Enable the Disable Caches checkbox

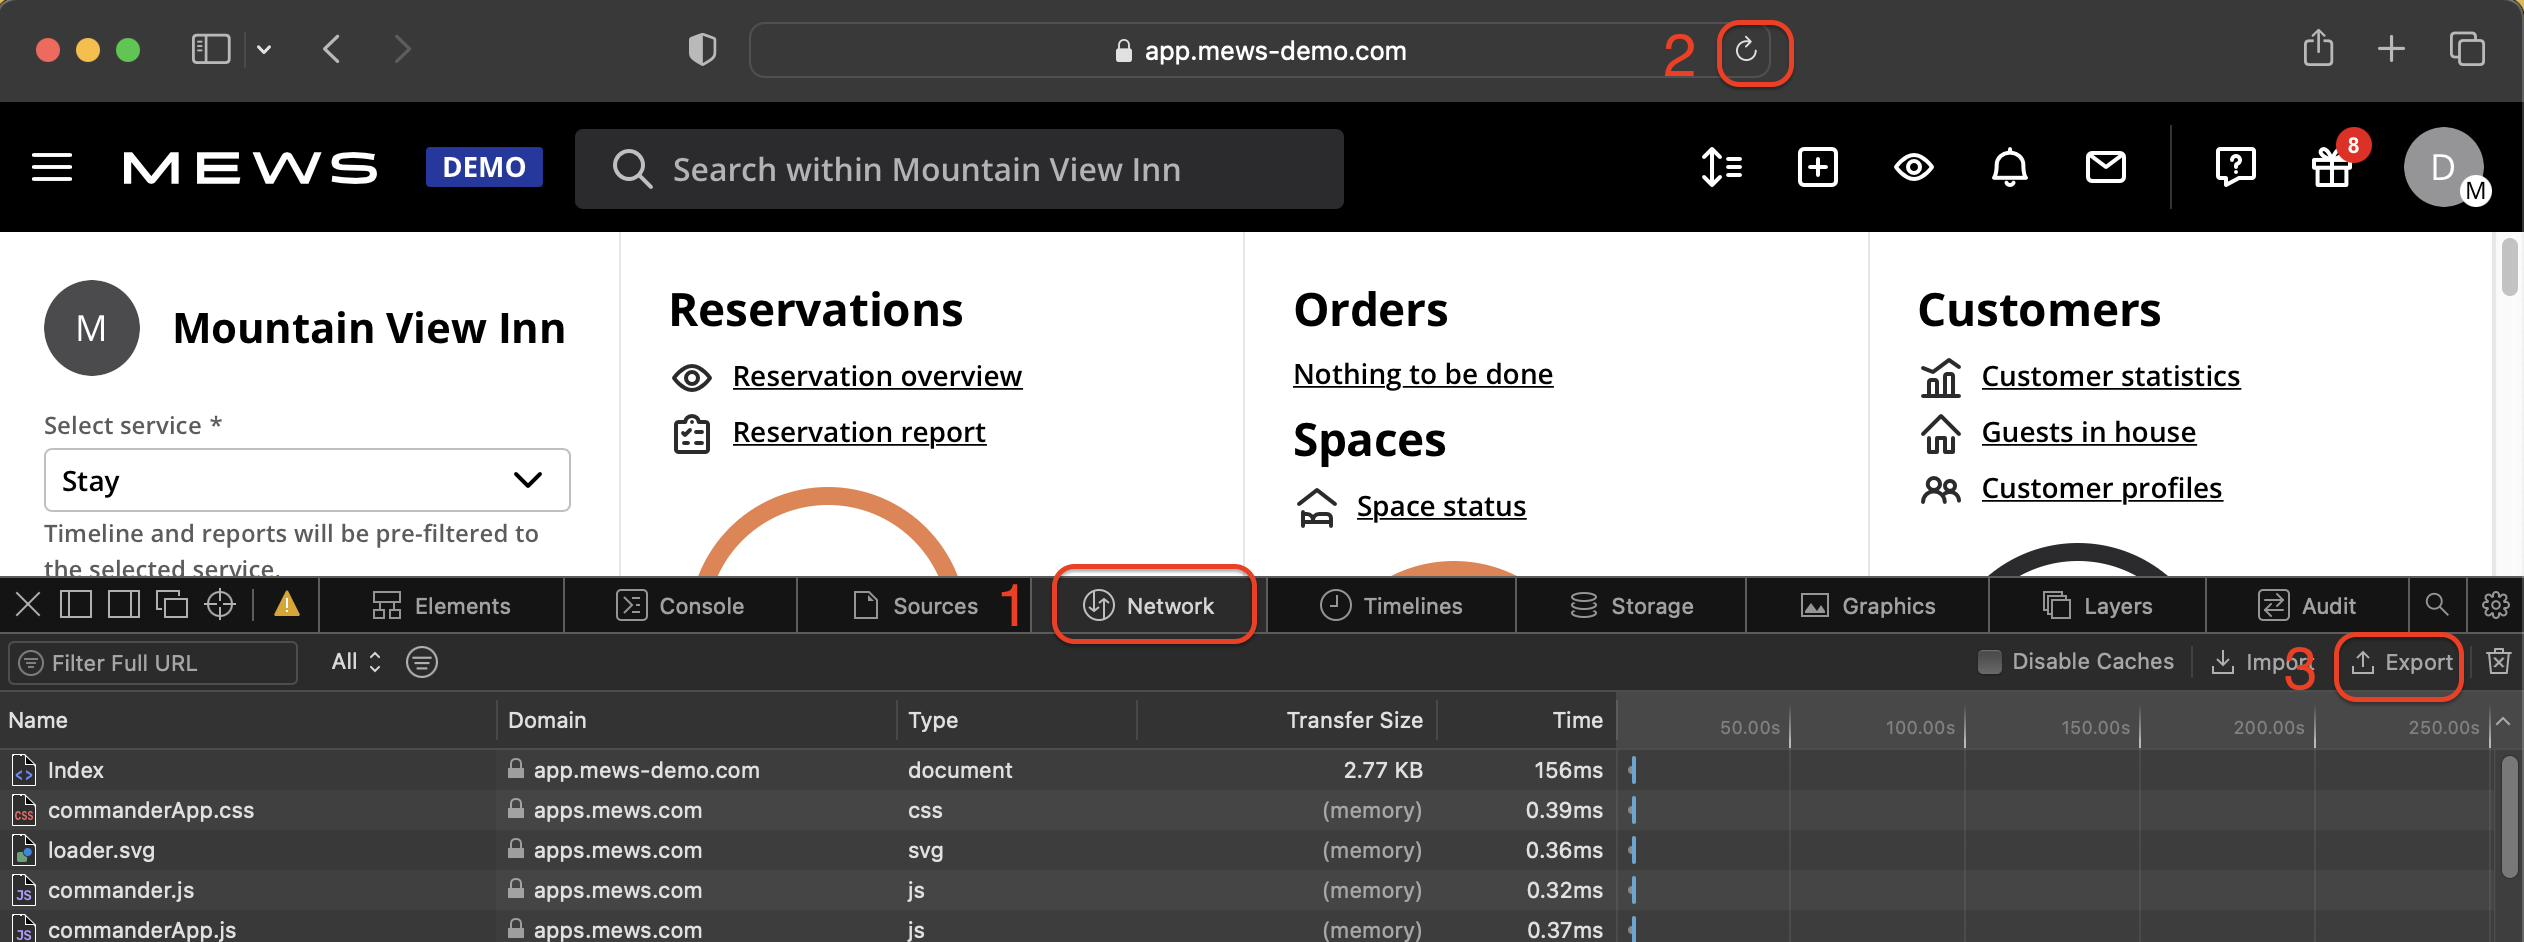click(1990, 661)
